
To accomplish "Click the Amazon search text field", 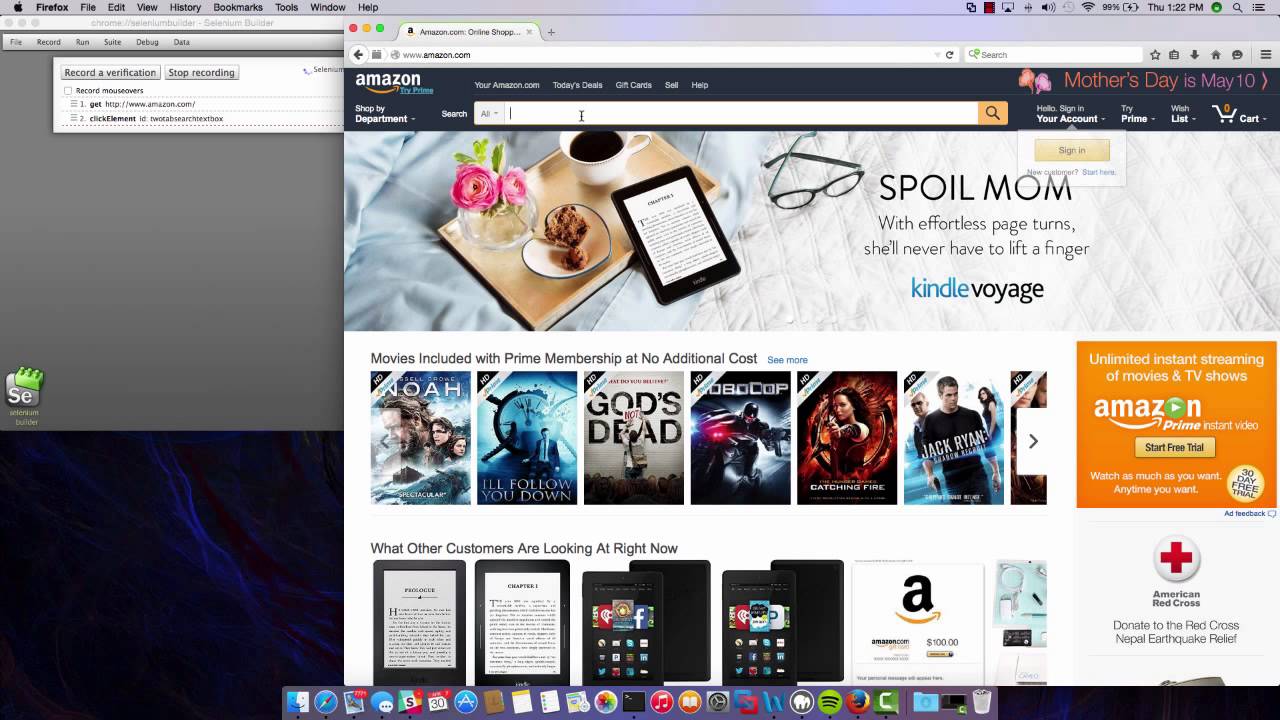I will 741,114.
